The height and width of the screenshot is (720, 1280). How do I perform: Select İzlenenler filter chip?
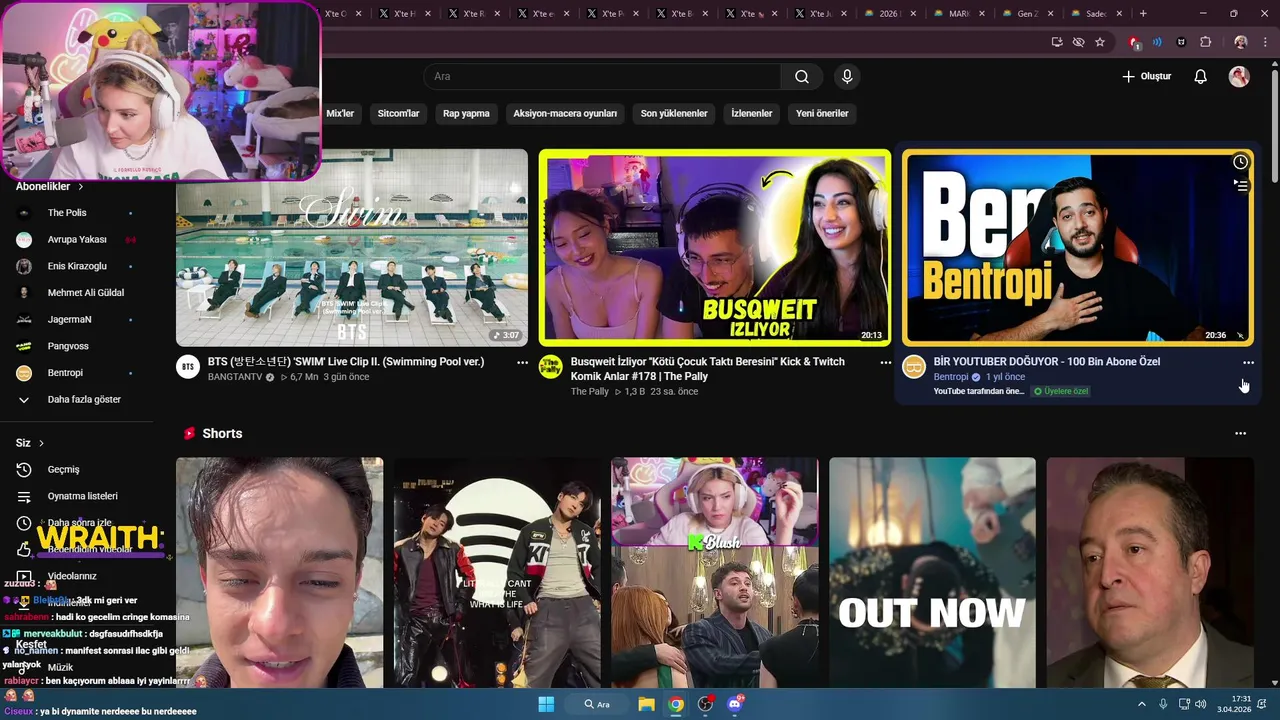[x=752, y=114]
